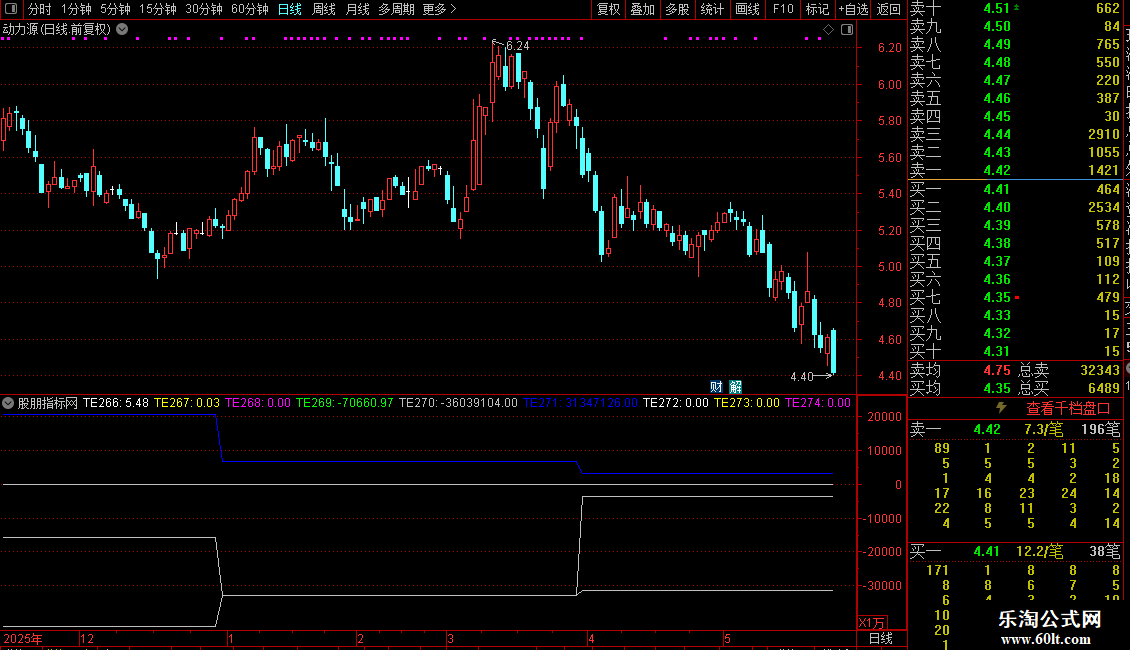Click the 买均 4.35 average value
Image resolution: width=1130 pixels, height=650 pixels.
coord(997,388)
